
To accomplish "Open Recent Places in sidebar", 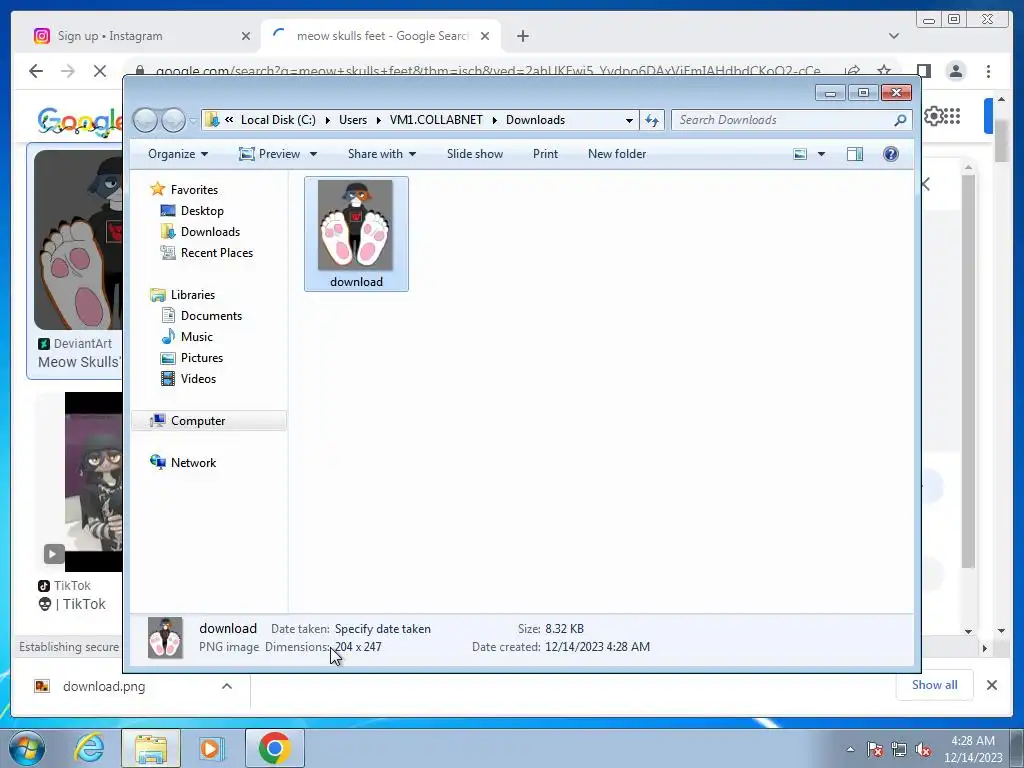I will coord(217,253).
